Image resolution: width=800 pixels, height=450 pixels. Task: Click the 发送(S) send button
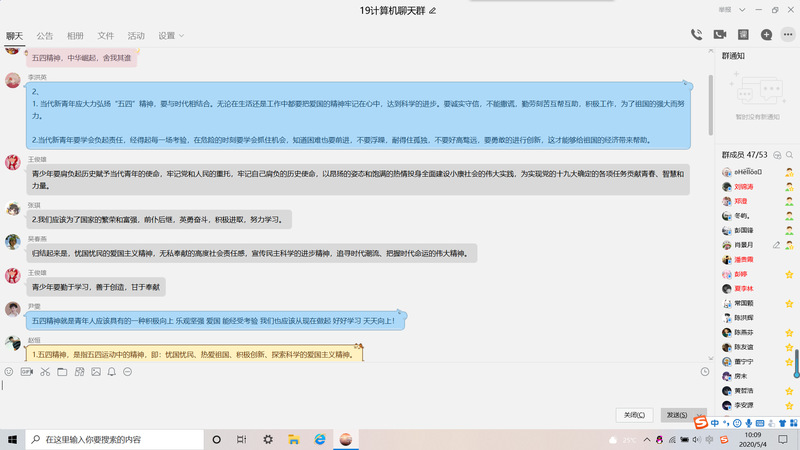click(x=676, y=415)
